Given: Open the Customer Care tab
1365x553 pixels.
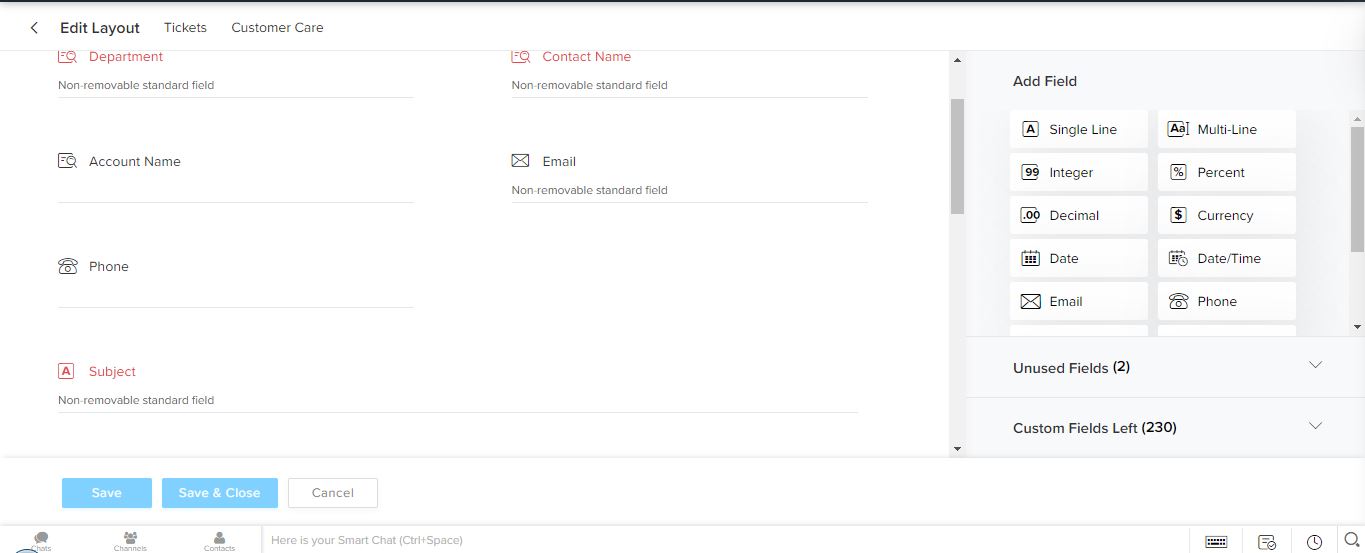Looking at the screenshot, I should coord(277,28).
